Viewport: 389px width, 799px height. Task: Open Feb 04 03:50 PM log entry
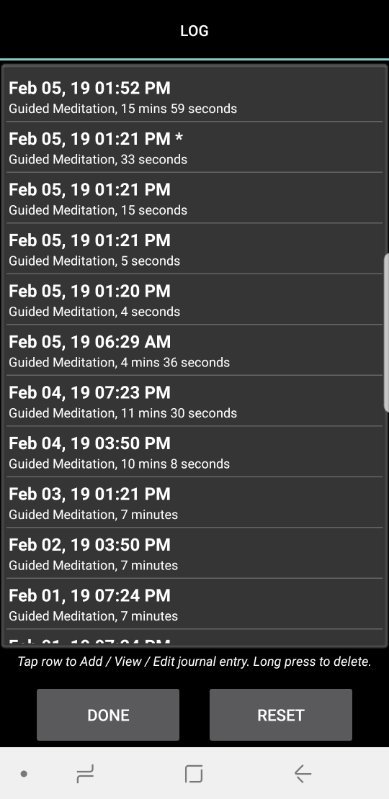click(x=194, y=452)
